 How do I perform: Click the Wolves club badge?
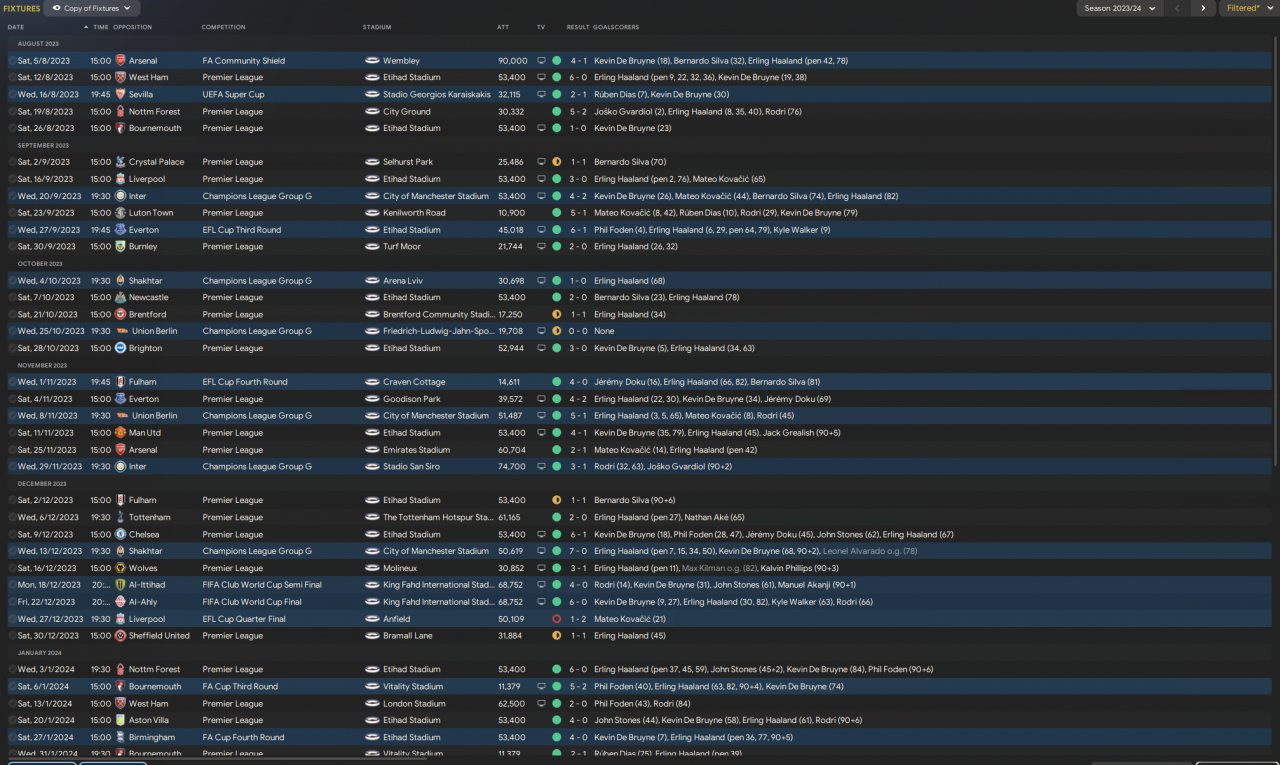pos(120,569)
